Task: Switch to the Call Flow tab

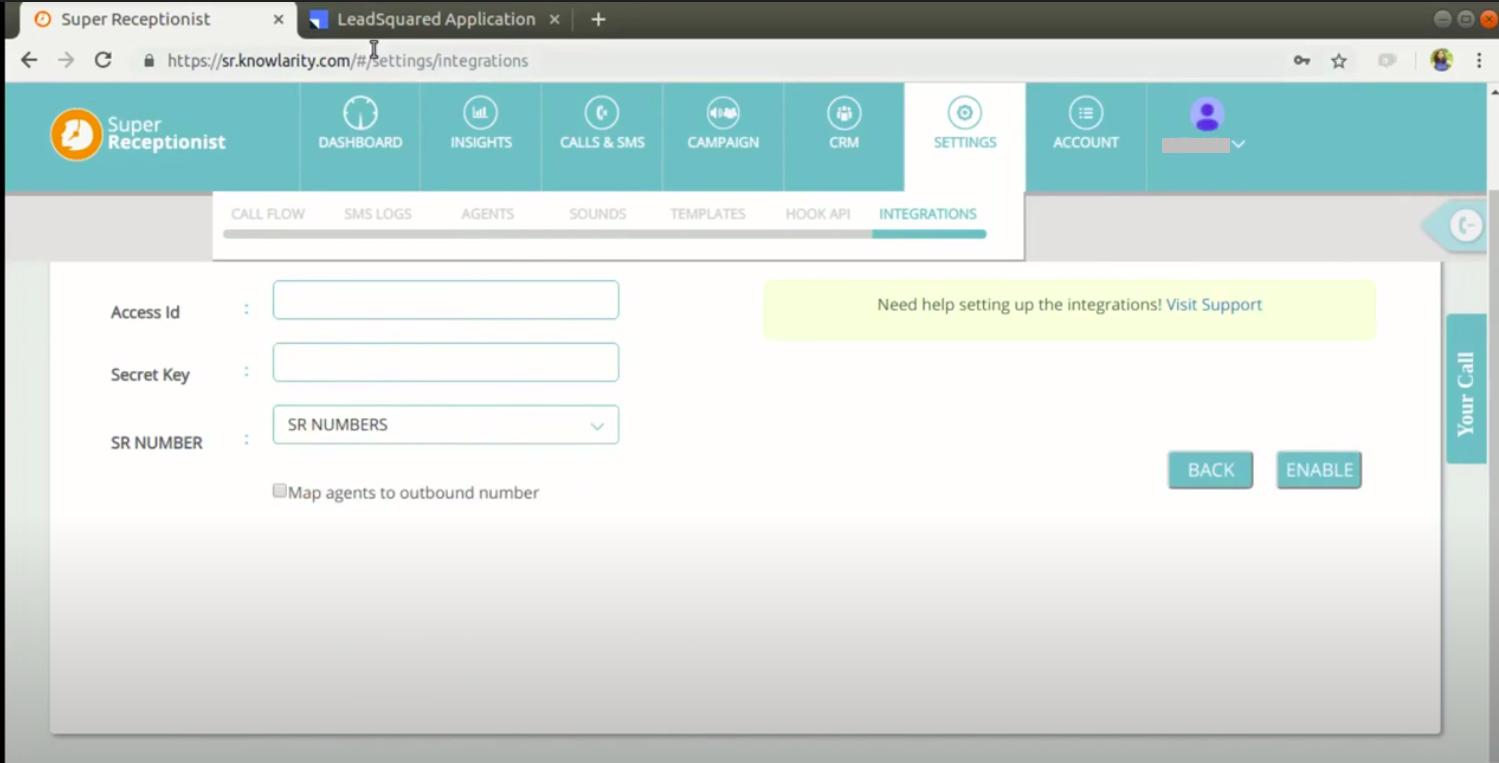Action: [x=268, y=214]
